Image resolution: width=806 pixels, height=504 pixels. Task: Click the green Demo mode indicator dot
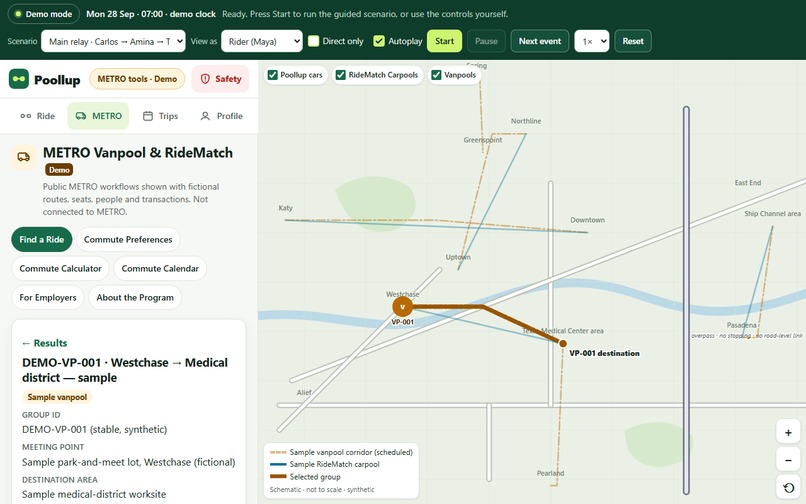pos(18,14)
